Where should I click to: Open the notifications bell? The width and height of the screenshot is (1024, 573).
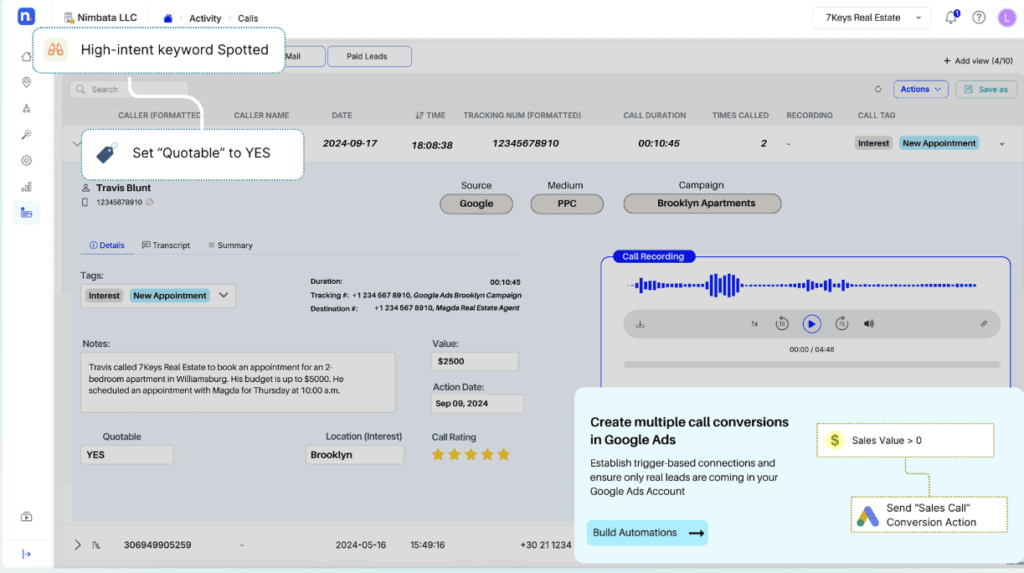point(951,17)
